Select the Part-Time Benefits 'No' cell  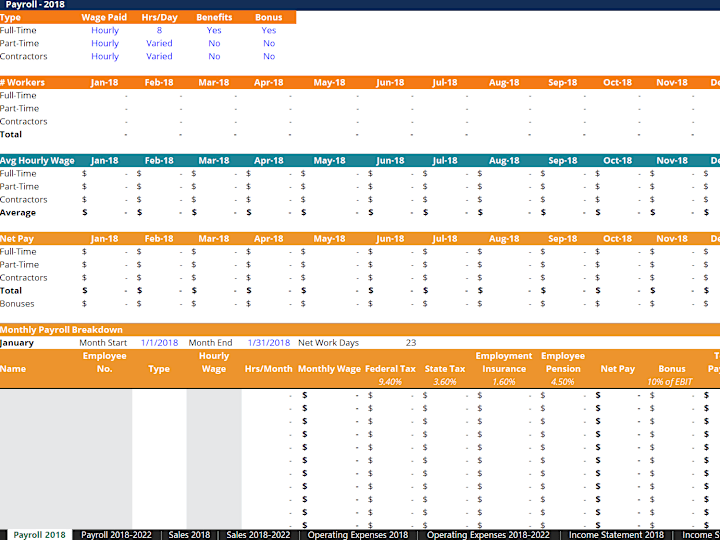(x=214, y=43)
